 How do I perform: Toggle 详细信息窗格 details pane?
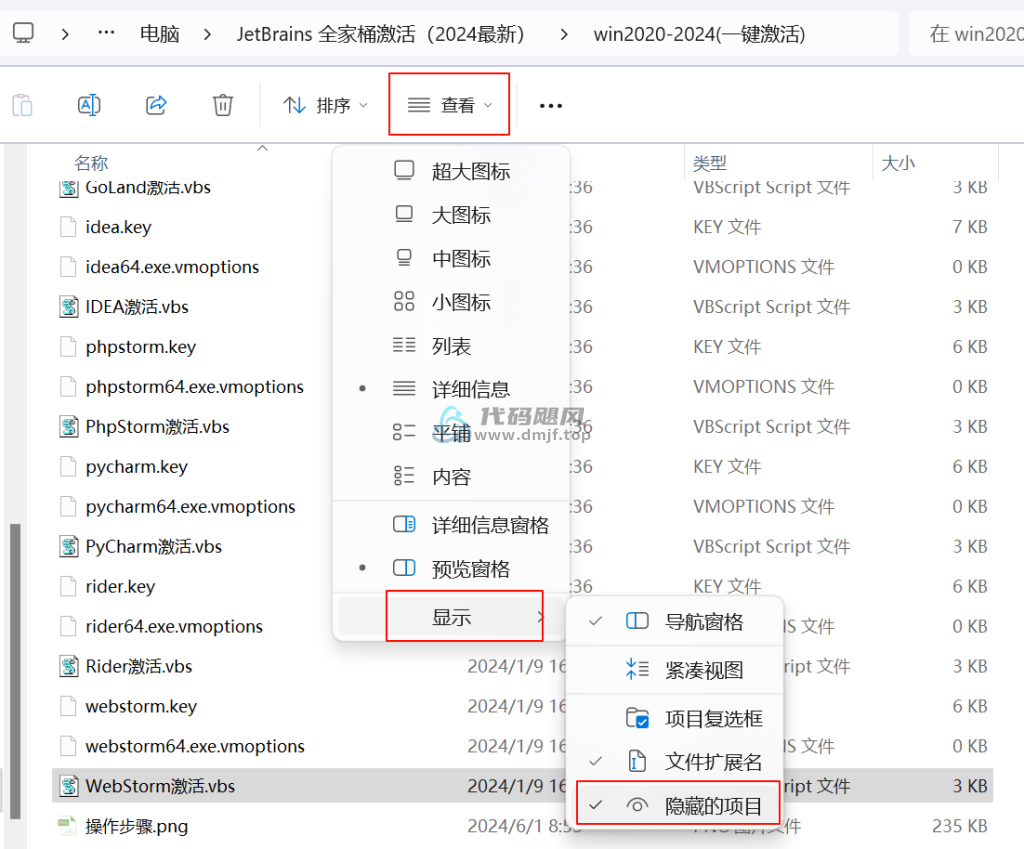pyautogui.click(x=451, y=525)
